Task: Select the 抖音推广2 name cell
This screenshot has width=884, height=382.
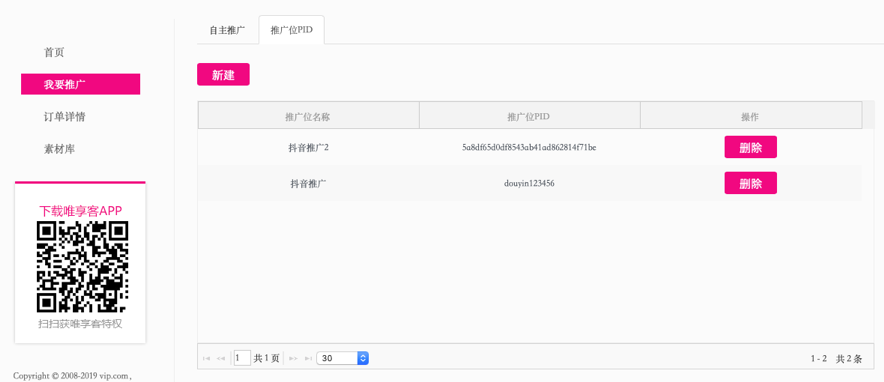Action: 308,147
